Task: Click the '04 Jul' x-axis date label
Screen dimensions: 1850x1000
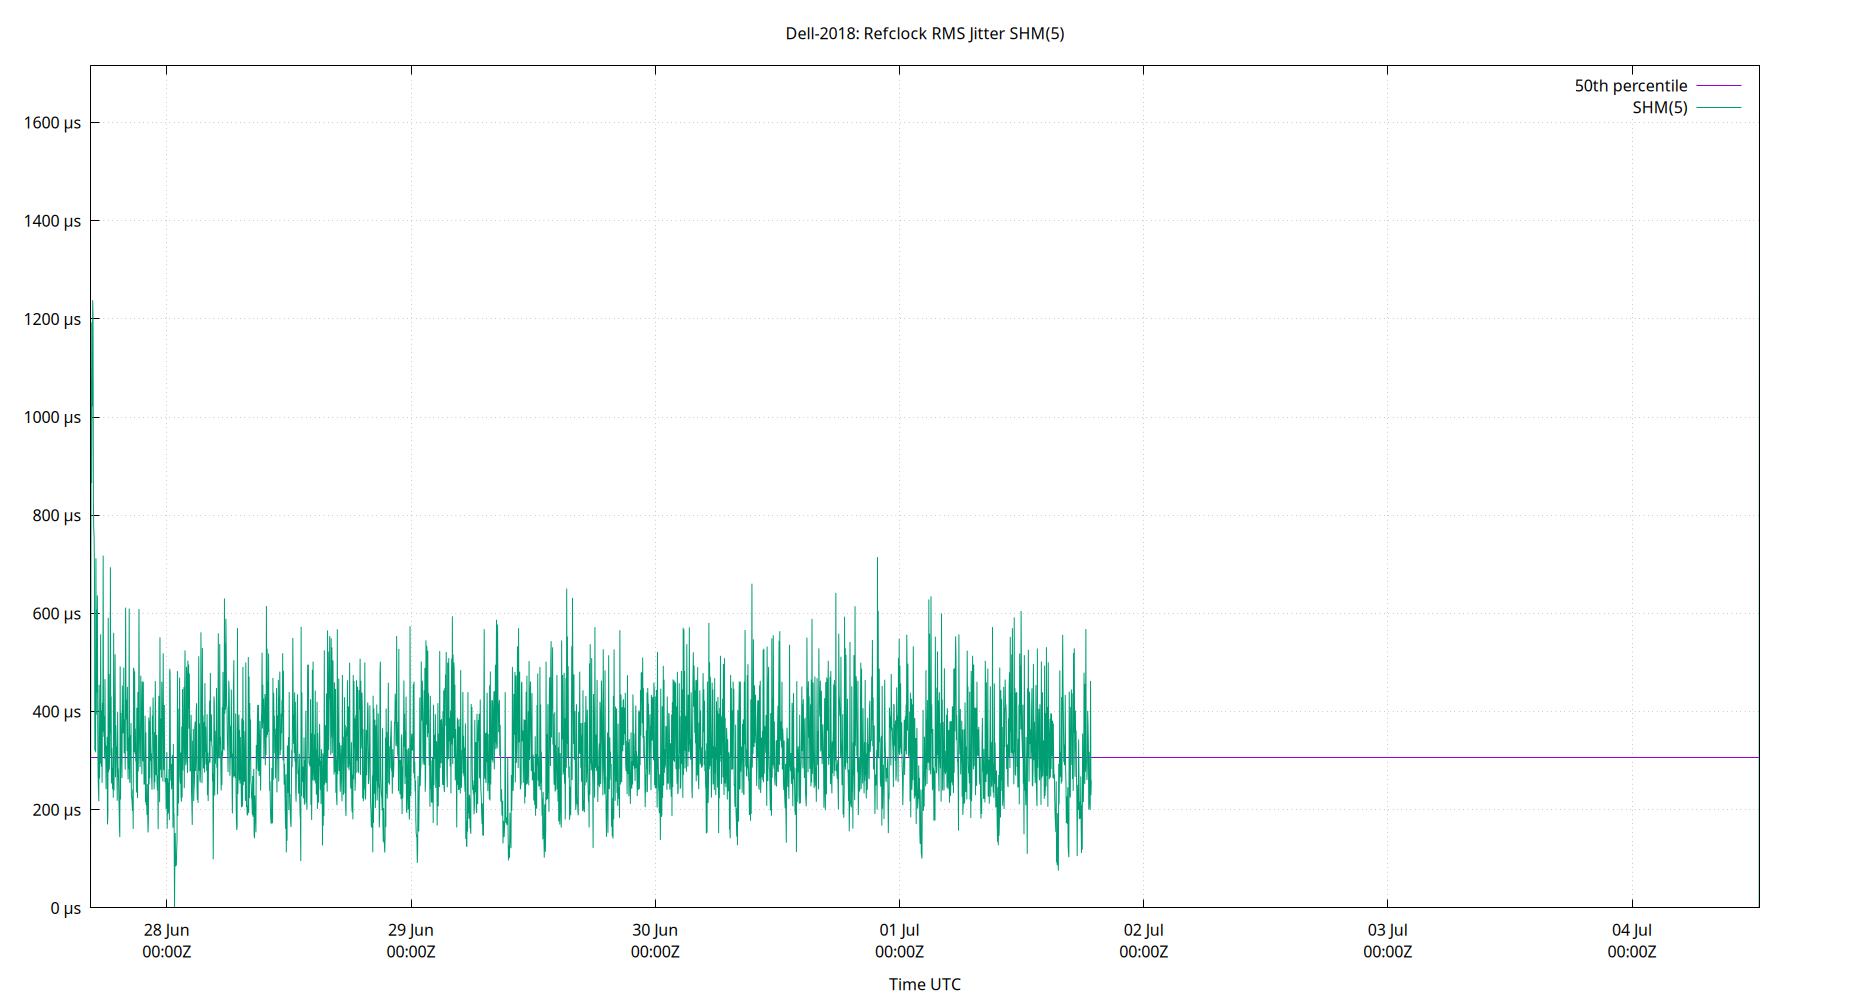Action: 1631,930
